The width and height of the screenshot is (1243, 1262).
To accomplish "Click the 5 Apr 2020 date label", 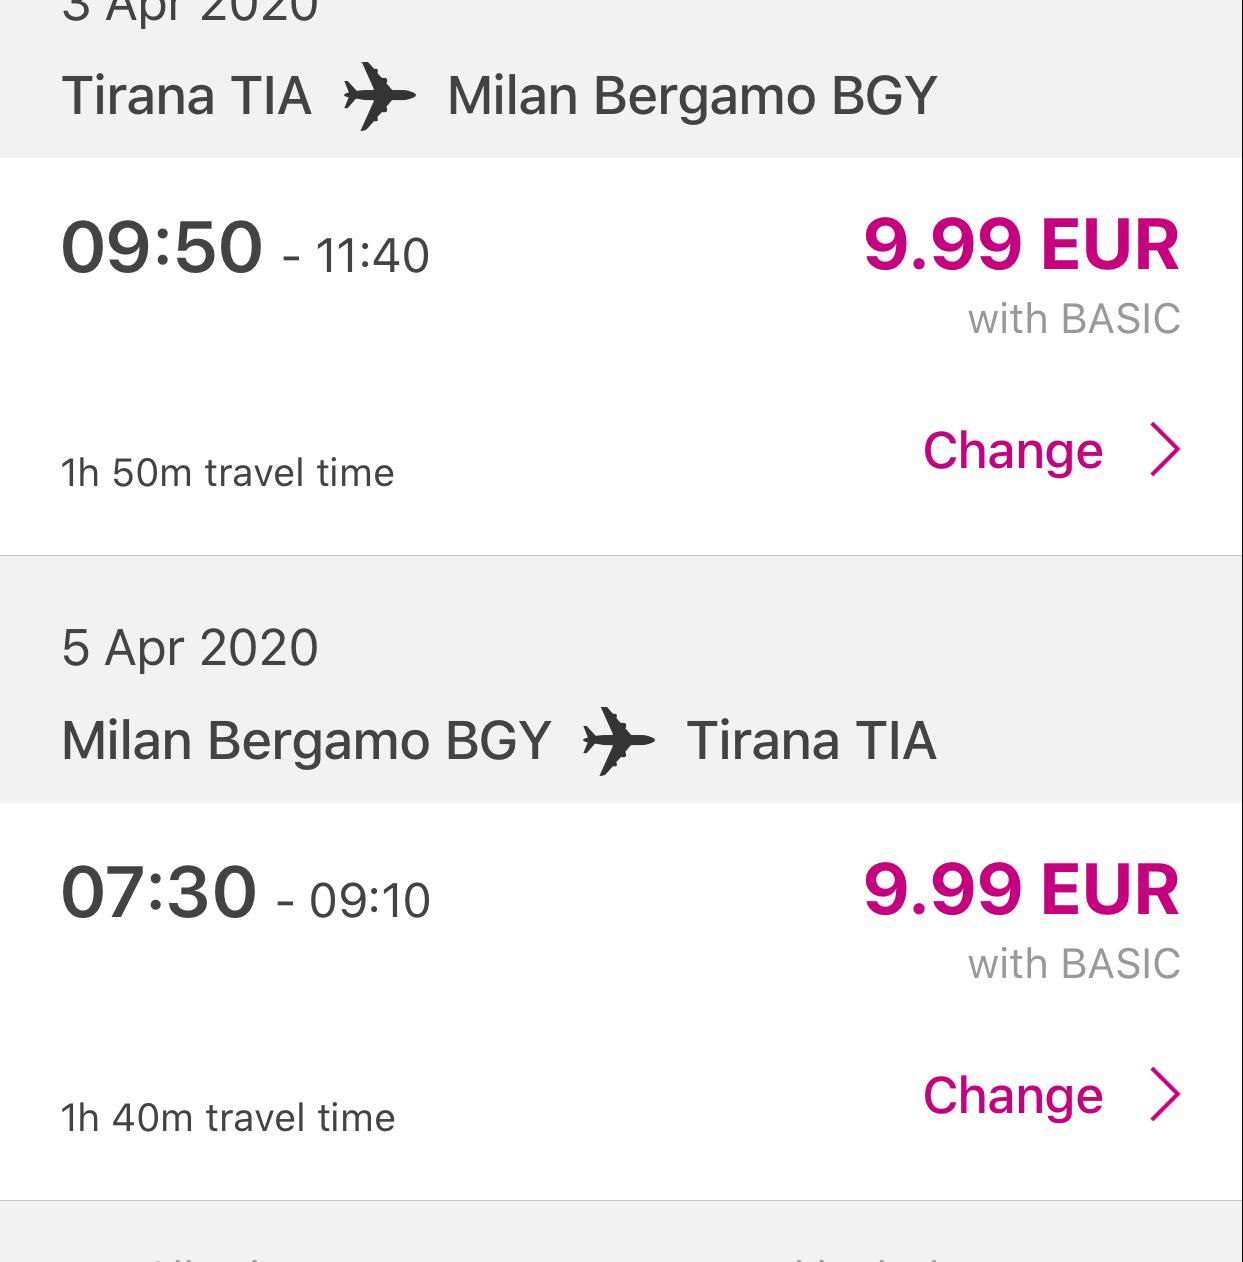I will tap(190, 647).
